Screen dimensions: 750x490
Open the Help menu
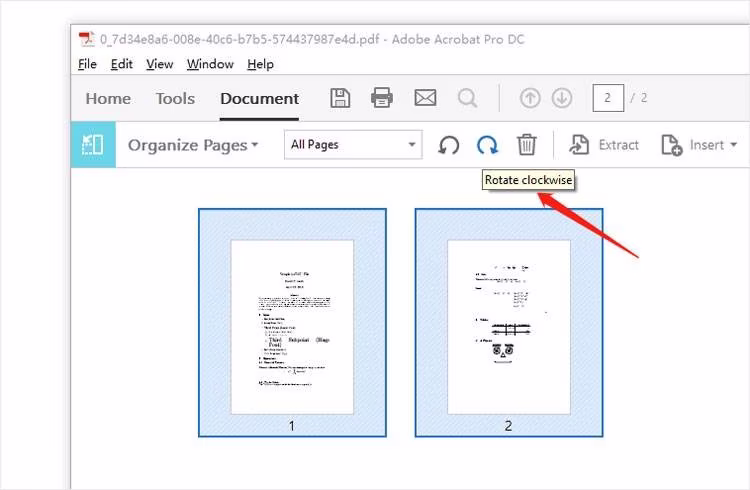[x=261, y=64]
